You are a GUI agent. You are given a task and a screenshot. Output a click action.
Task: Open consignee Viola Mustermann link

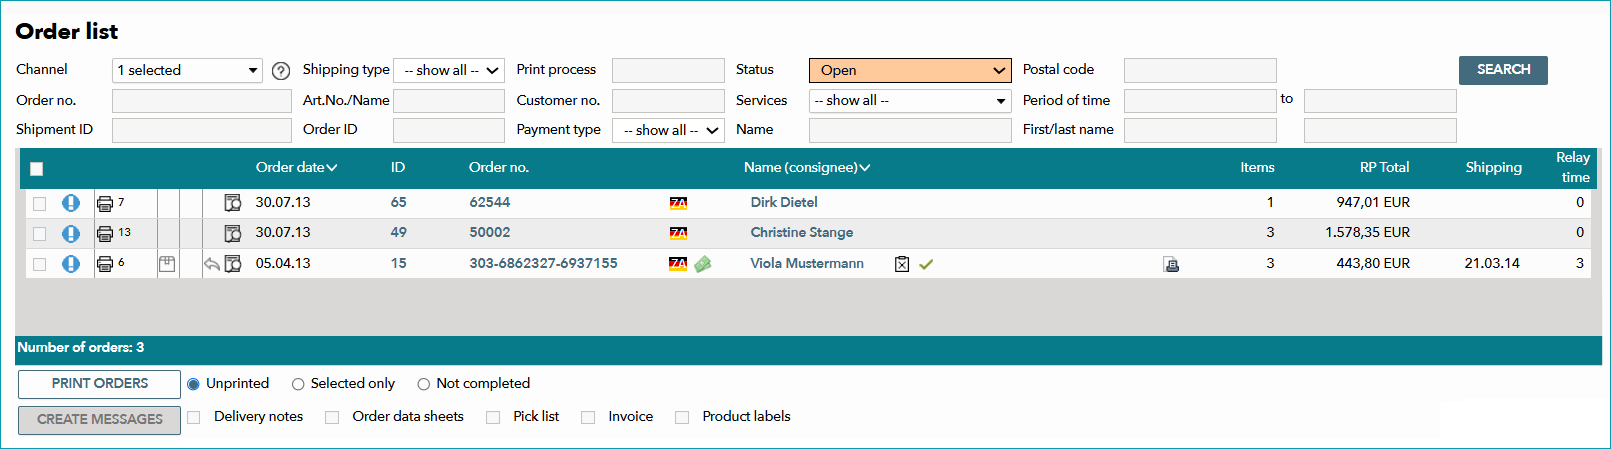click(x=807, y=263)
